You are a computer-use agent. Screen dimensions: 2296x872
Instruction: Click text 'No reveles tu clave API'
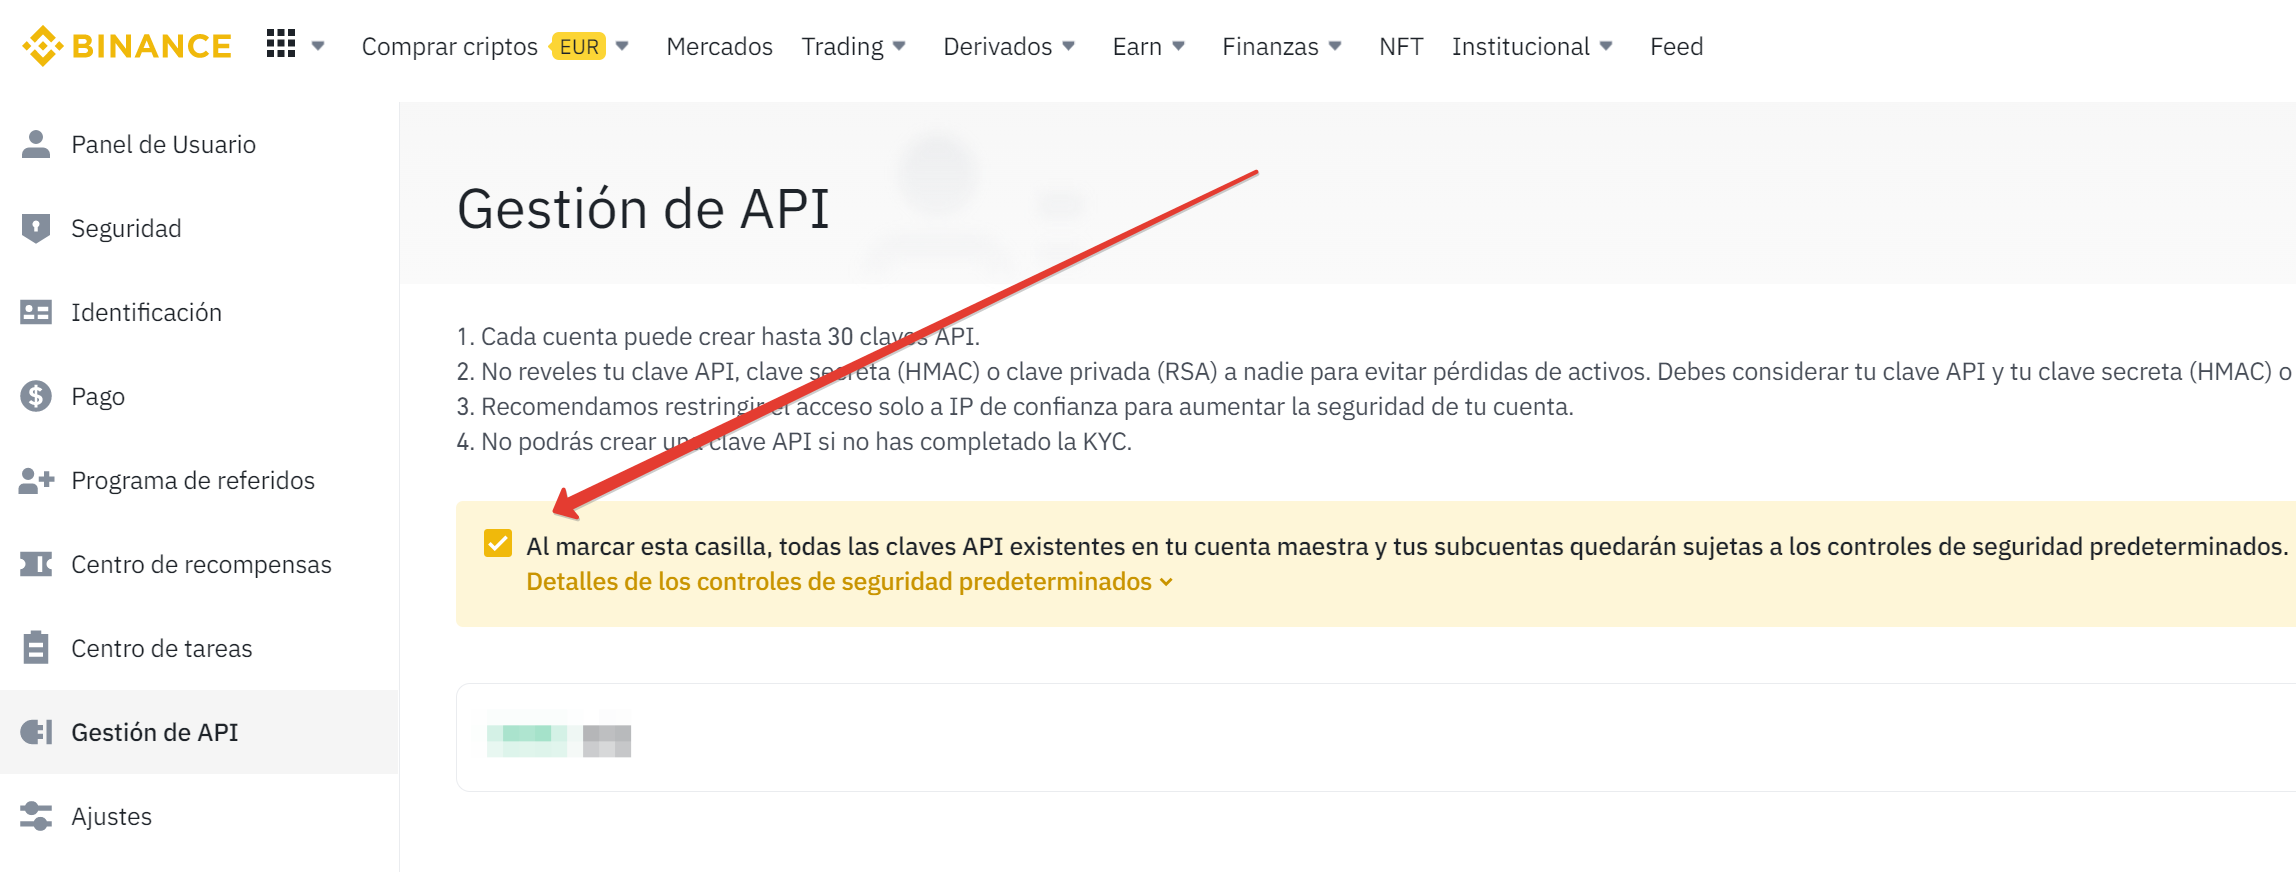coord(608,371)
